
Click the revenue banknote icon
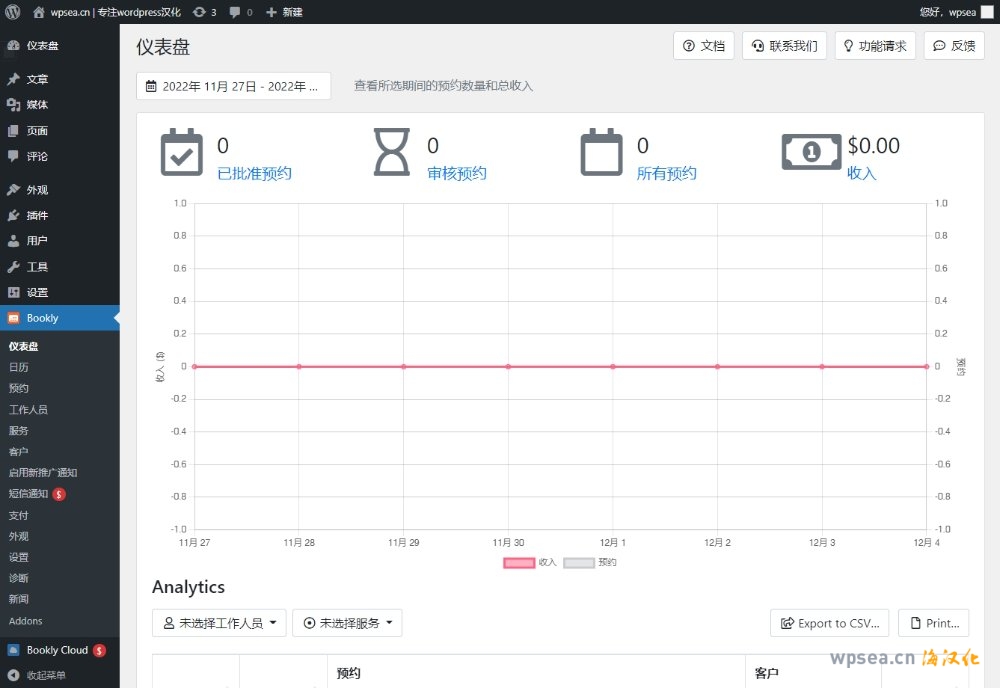click(x=811, y=152)
